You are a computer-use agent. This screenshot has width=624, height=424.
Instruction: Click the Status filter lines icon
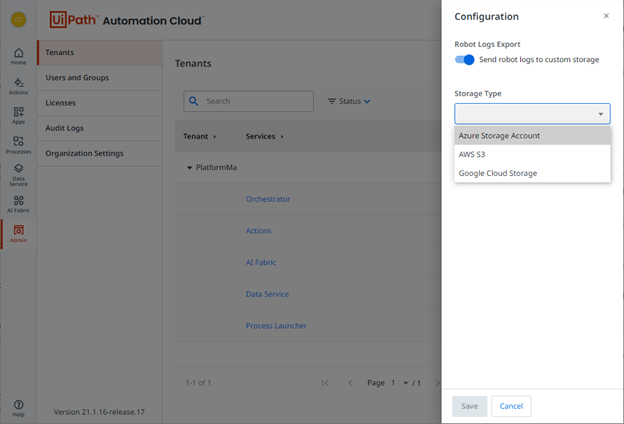coord(332,101)
